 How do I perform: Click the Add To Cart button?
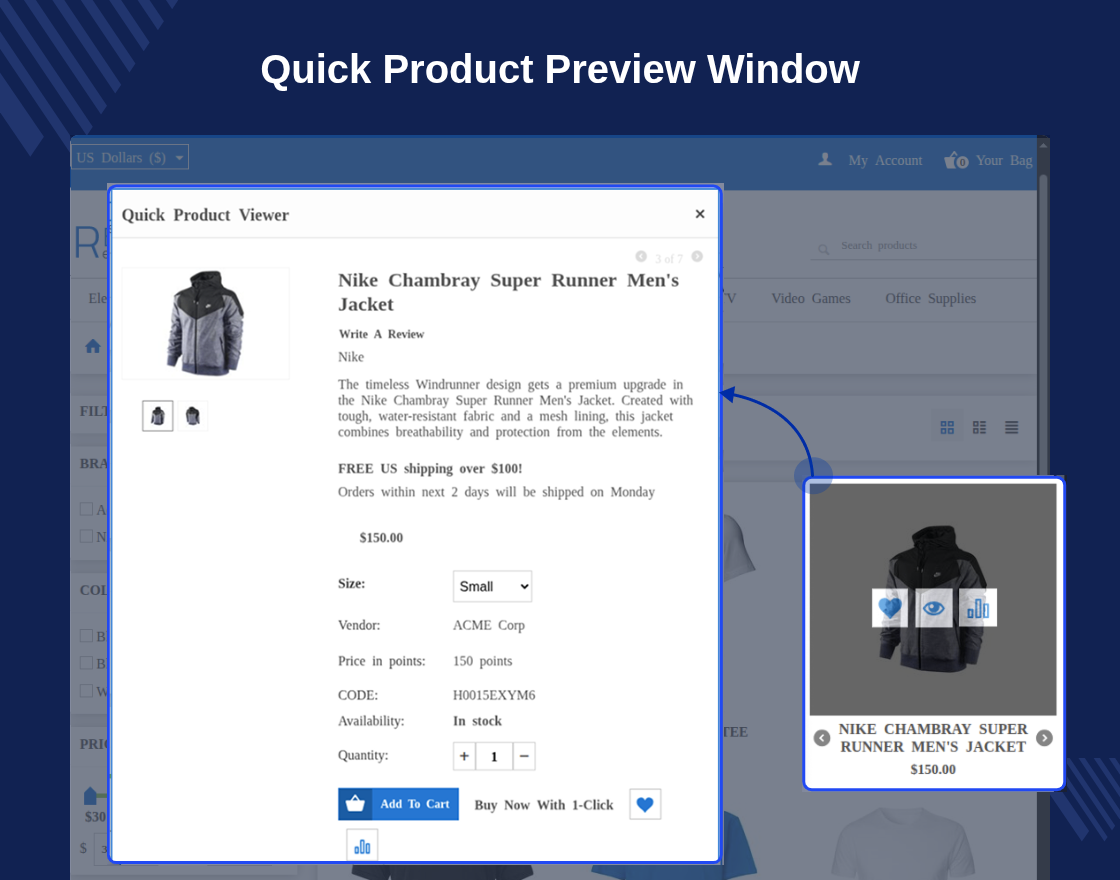[x=399, y=804]
